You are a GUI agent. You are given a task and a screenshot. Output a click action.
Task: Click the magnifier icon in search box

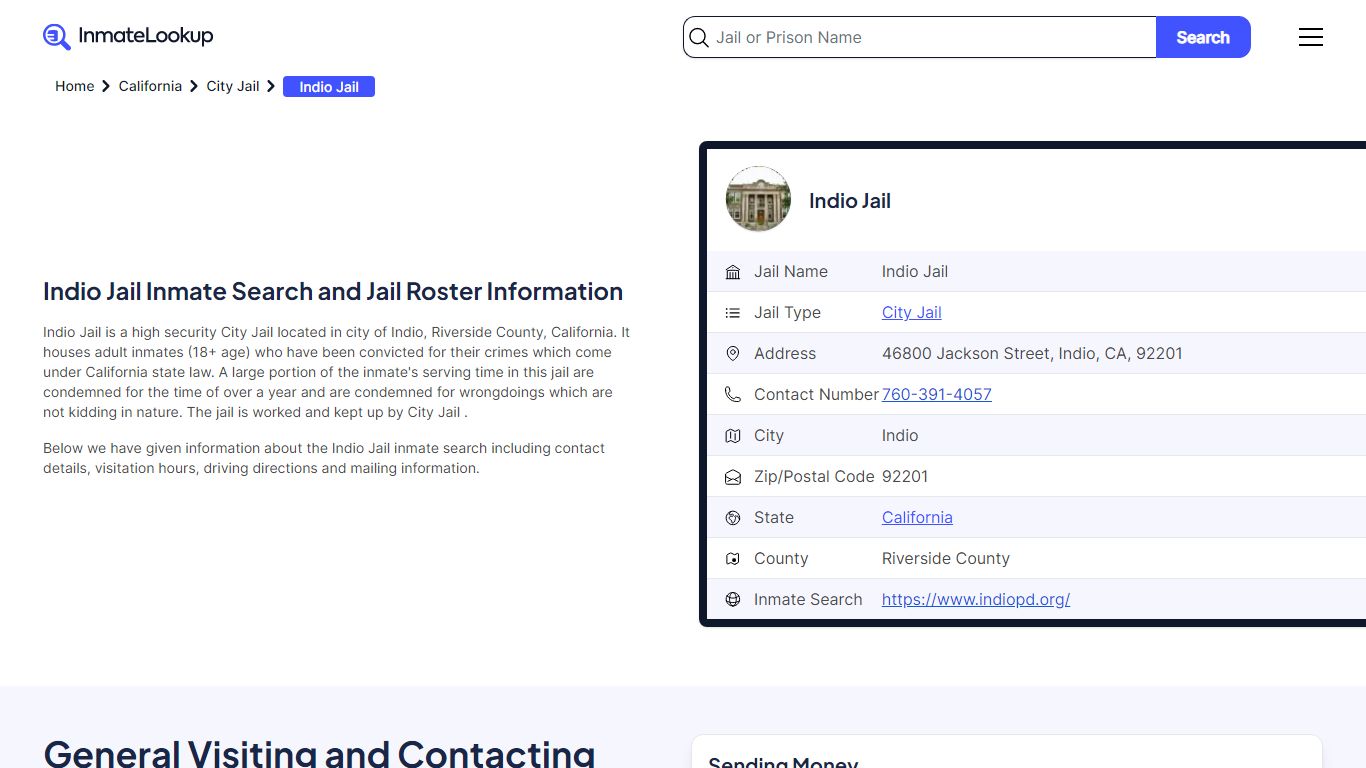(x=699, y=38)
